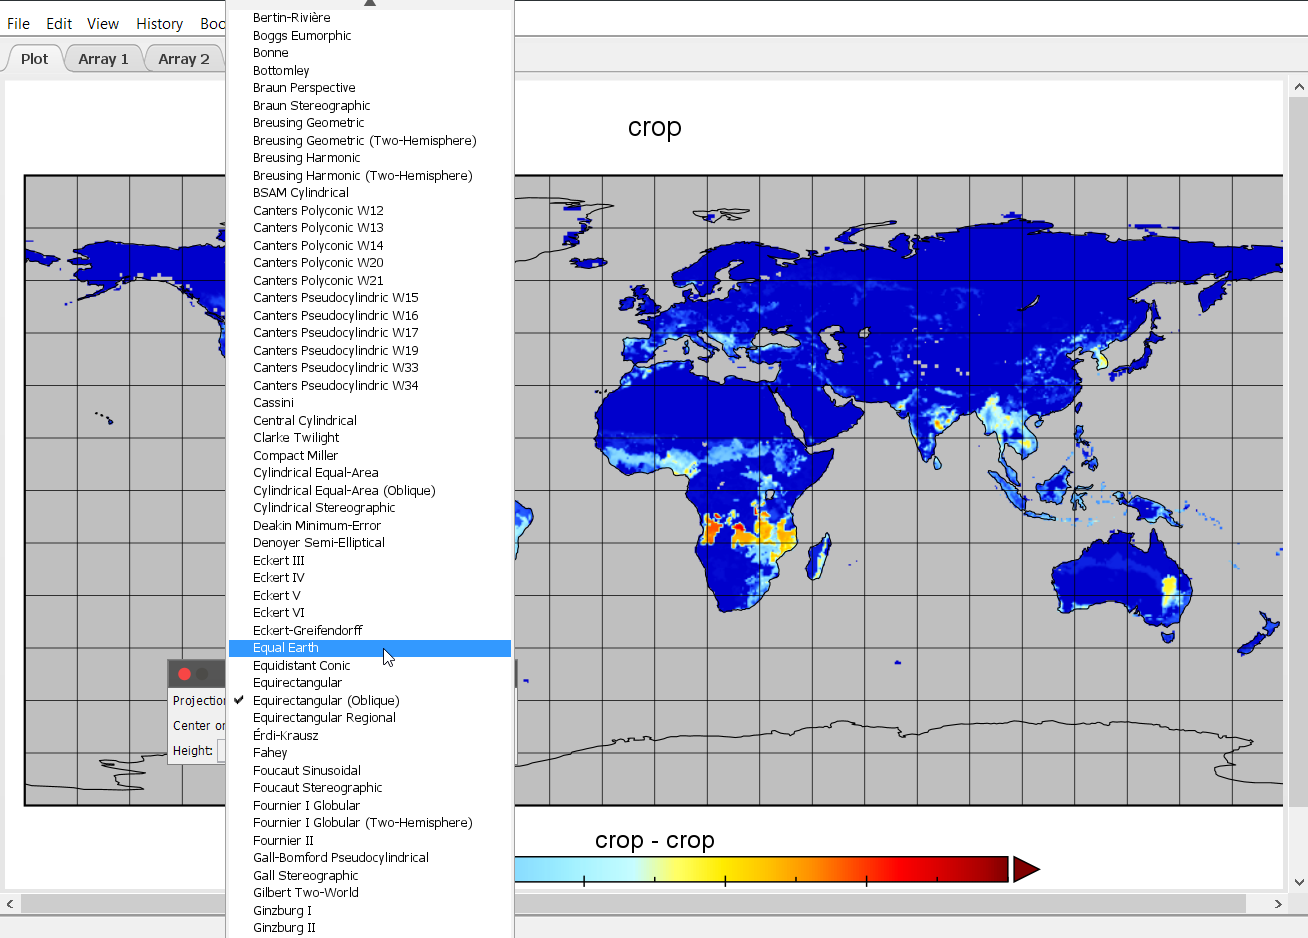Pick Boggs Eumorphic projection
Viewport: 1308px width, 938px height.
(x=370, y=36)
